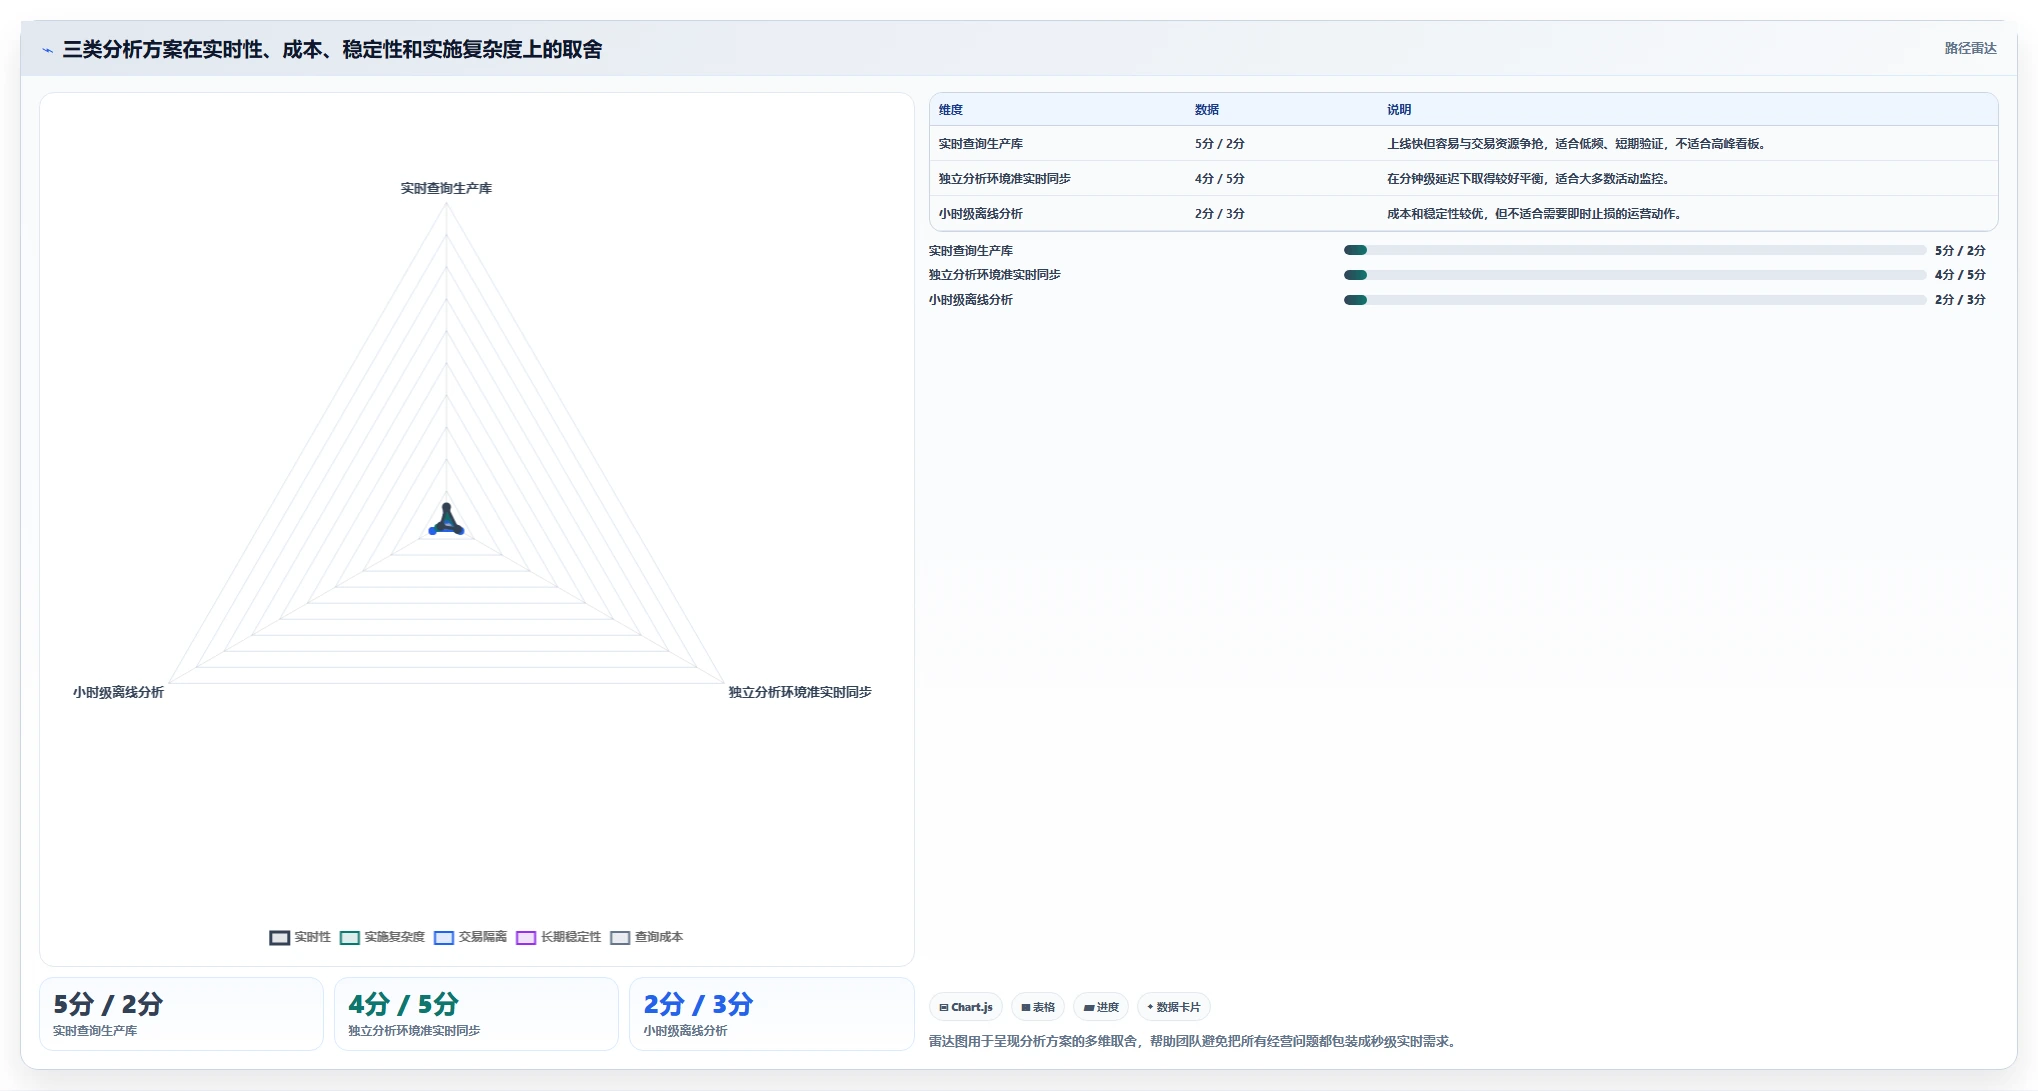The image size is (2038, 1091).
Task: Click the 小时级离线分析 progress bar
Action: [1635, 300]
